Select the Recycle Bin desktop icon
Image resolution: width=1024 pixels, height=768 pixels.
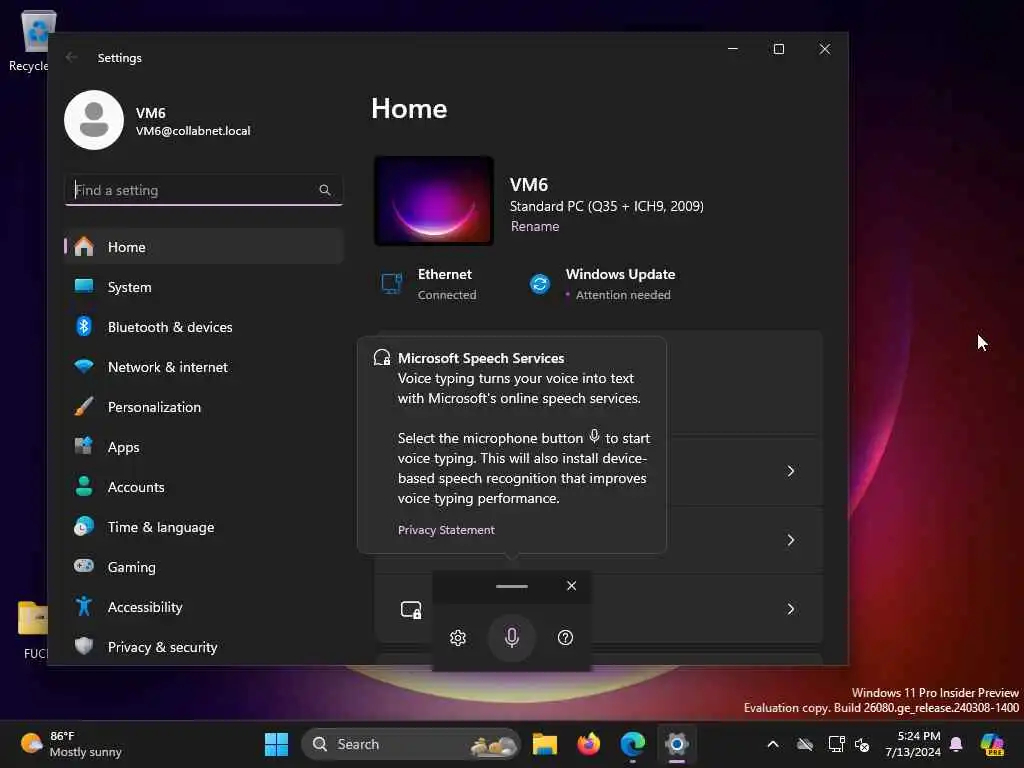point(31,40)
